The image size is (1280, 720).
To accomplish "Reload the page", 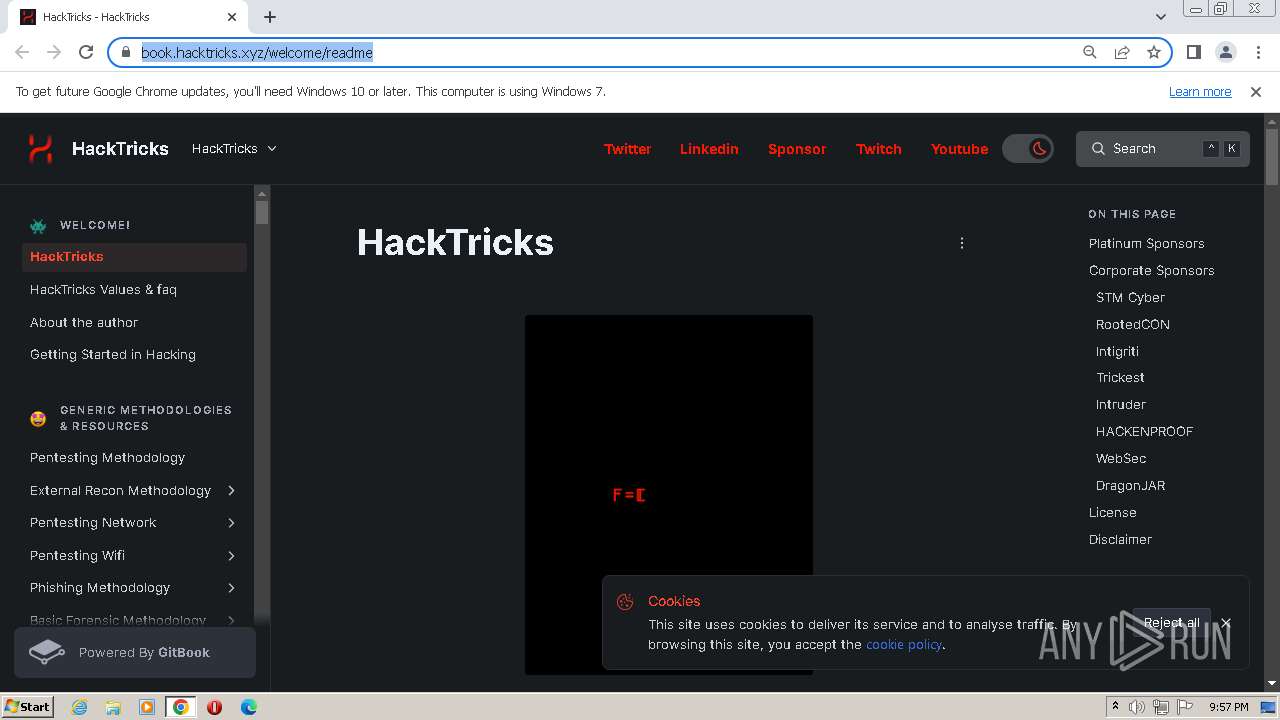I will tap(86, 52).
